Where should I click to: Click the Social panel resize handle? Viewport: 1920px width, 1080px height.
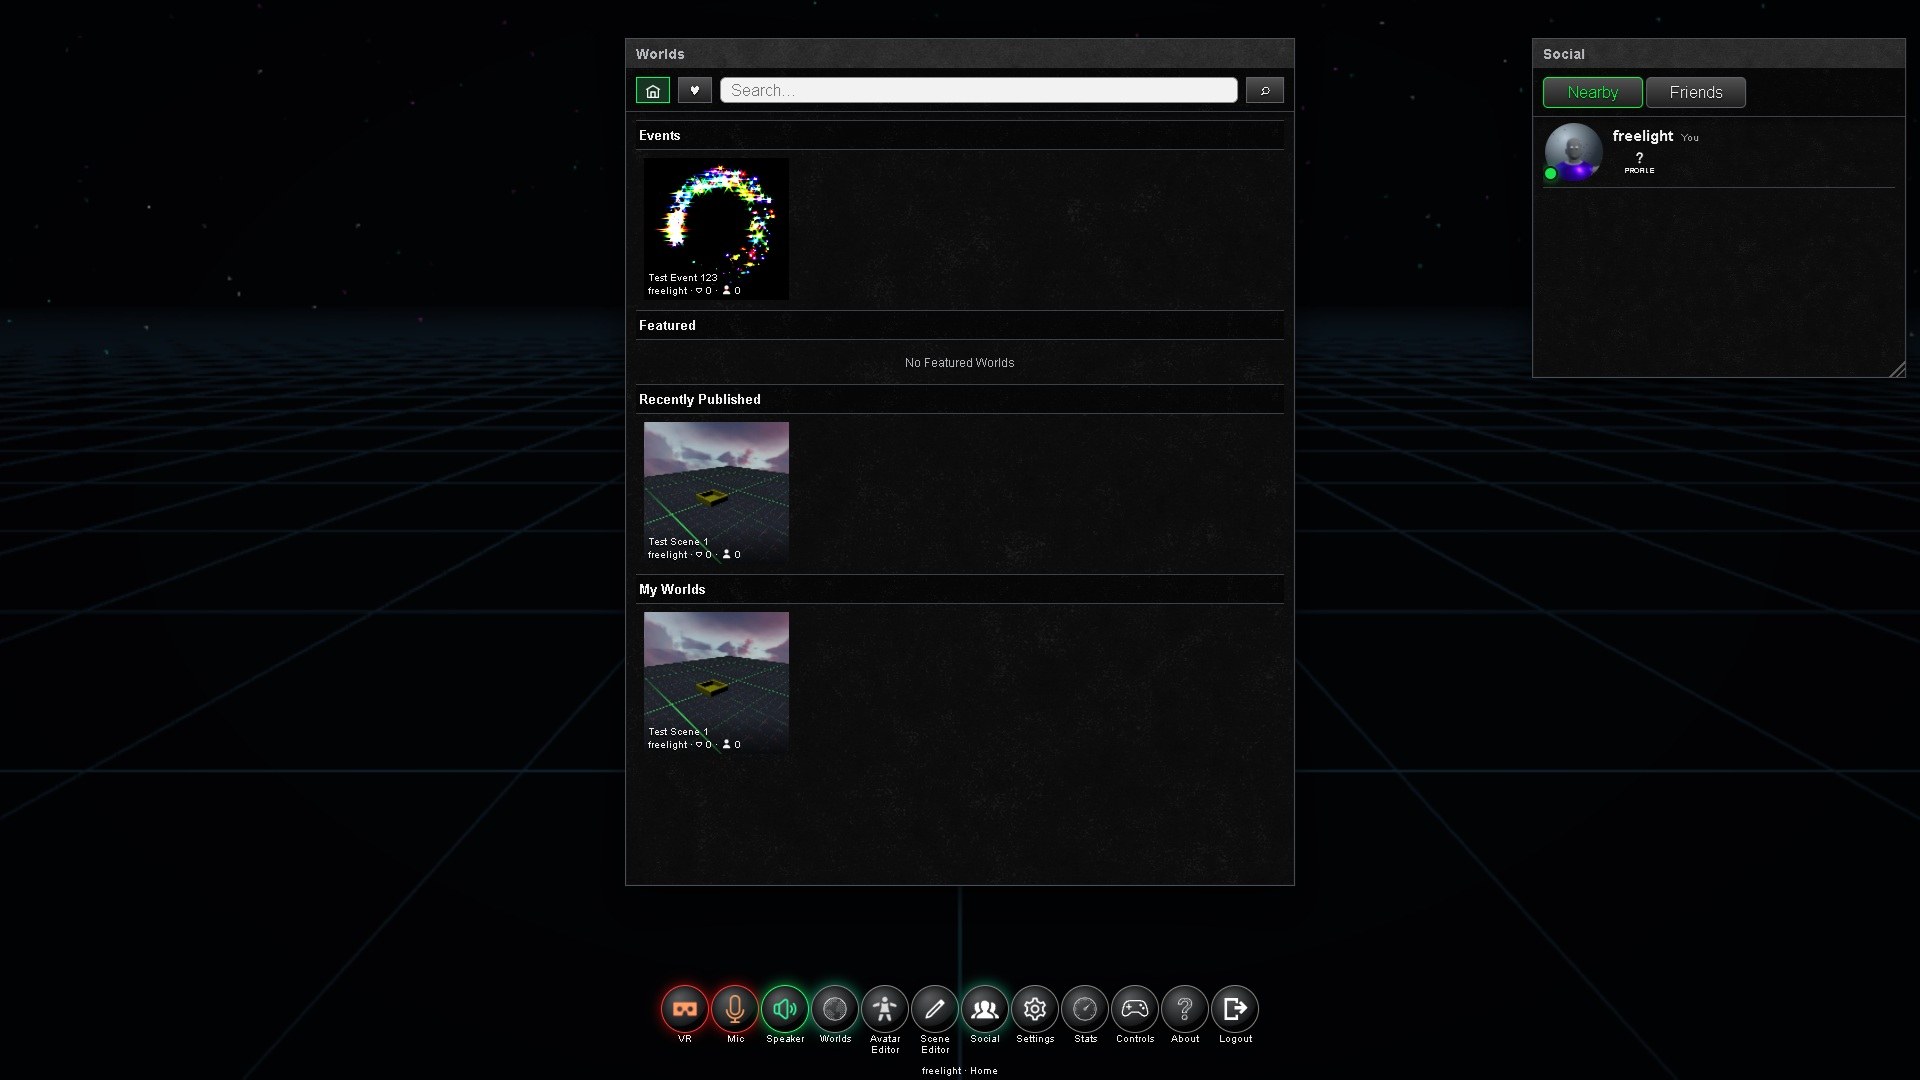coord(1897,369)
